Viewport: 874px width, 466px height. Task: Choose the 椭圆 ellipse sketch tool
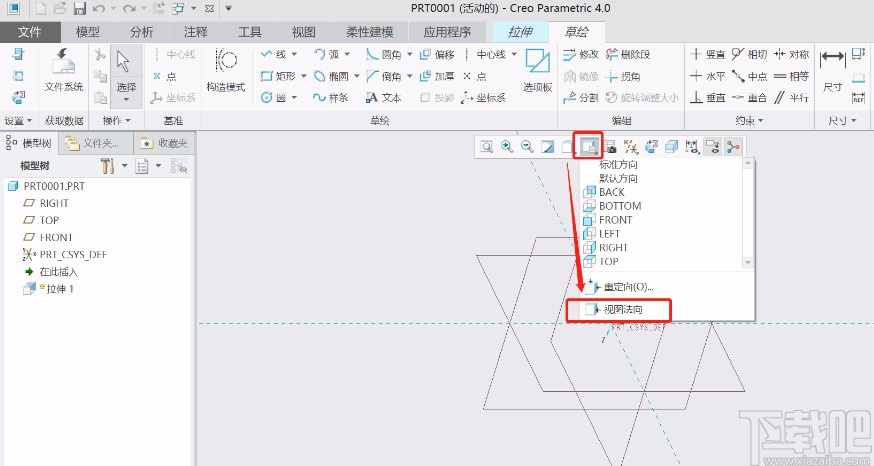click(332, 76)
